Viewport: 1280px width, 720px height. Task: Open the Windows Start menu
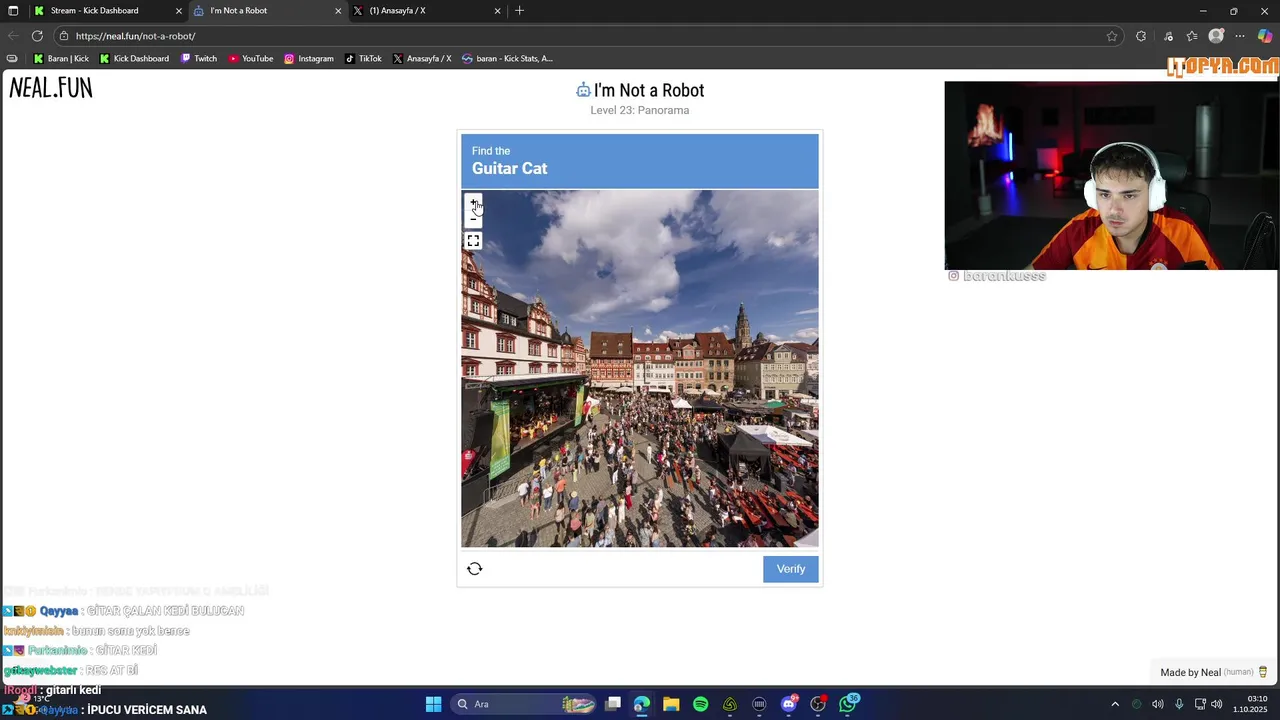click(x=433, y=704)
